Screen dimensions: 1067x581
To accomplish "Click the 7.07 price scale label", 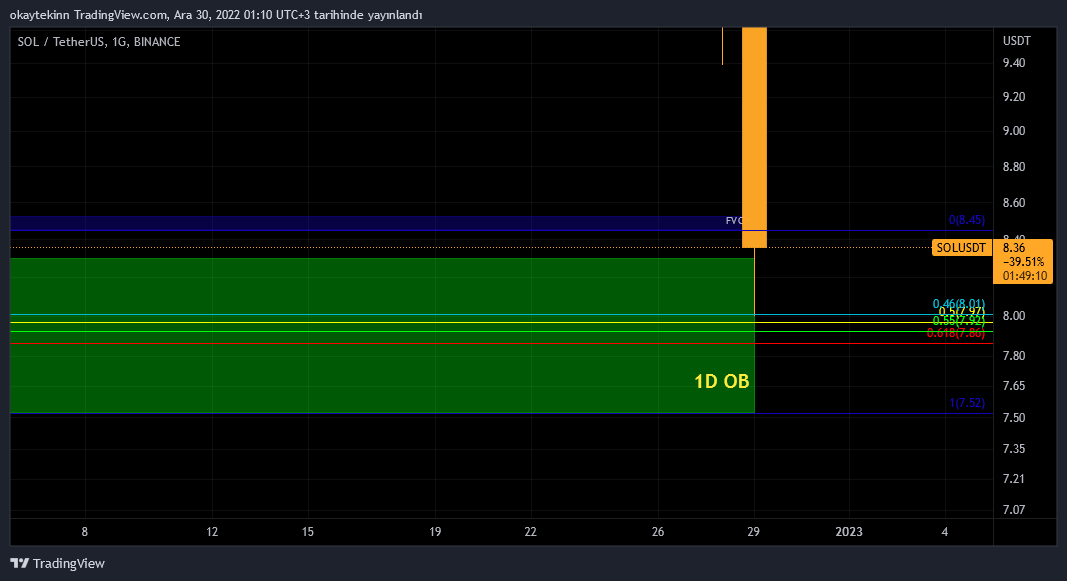I will pos(1014,510).
